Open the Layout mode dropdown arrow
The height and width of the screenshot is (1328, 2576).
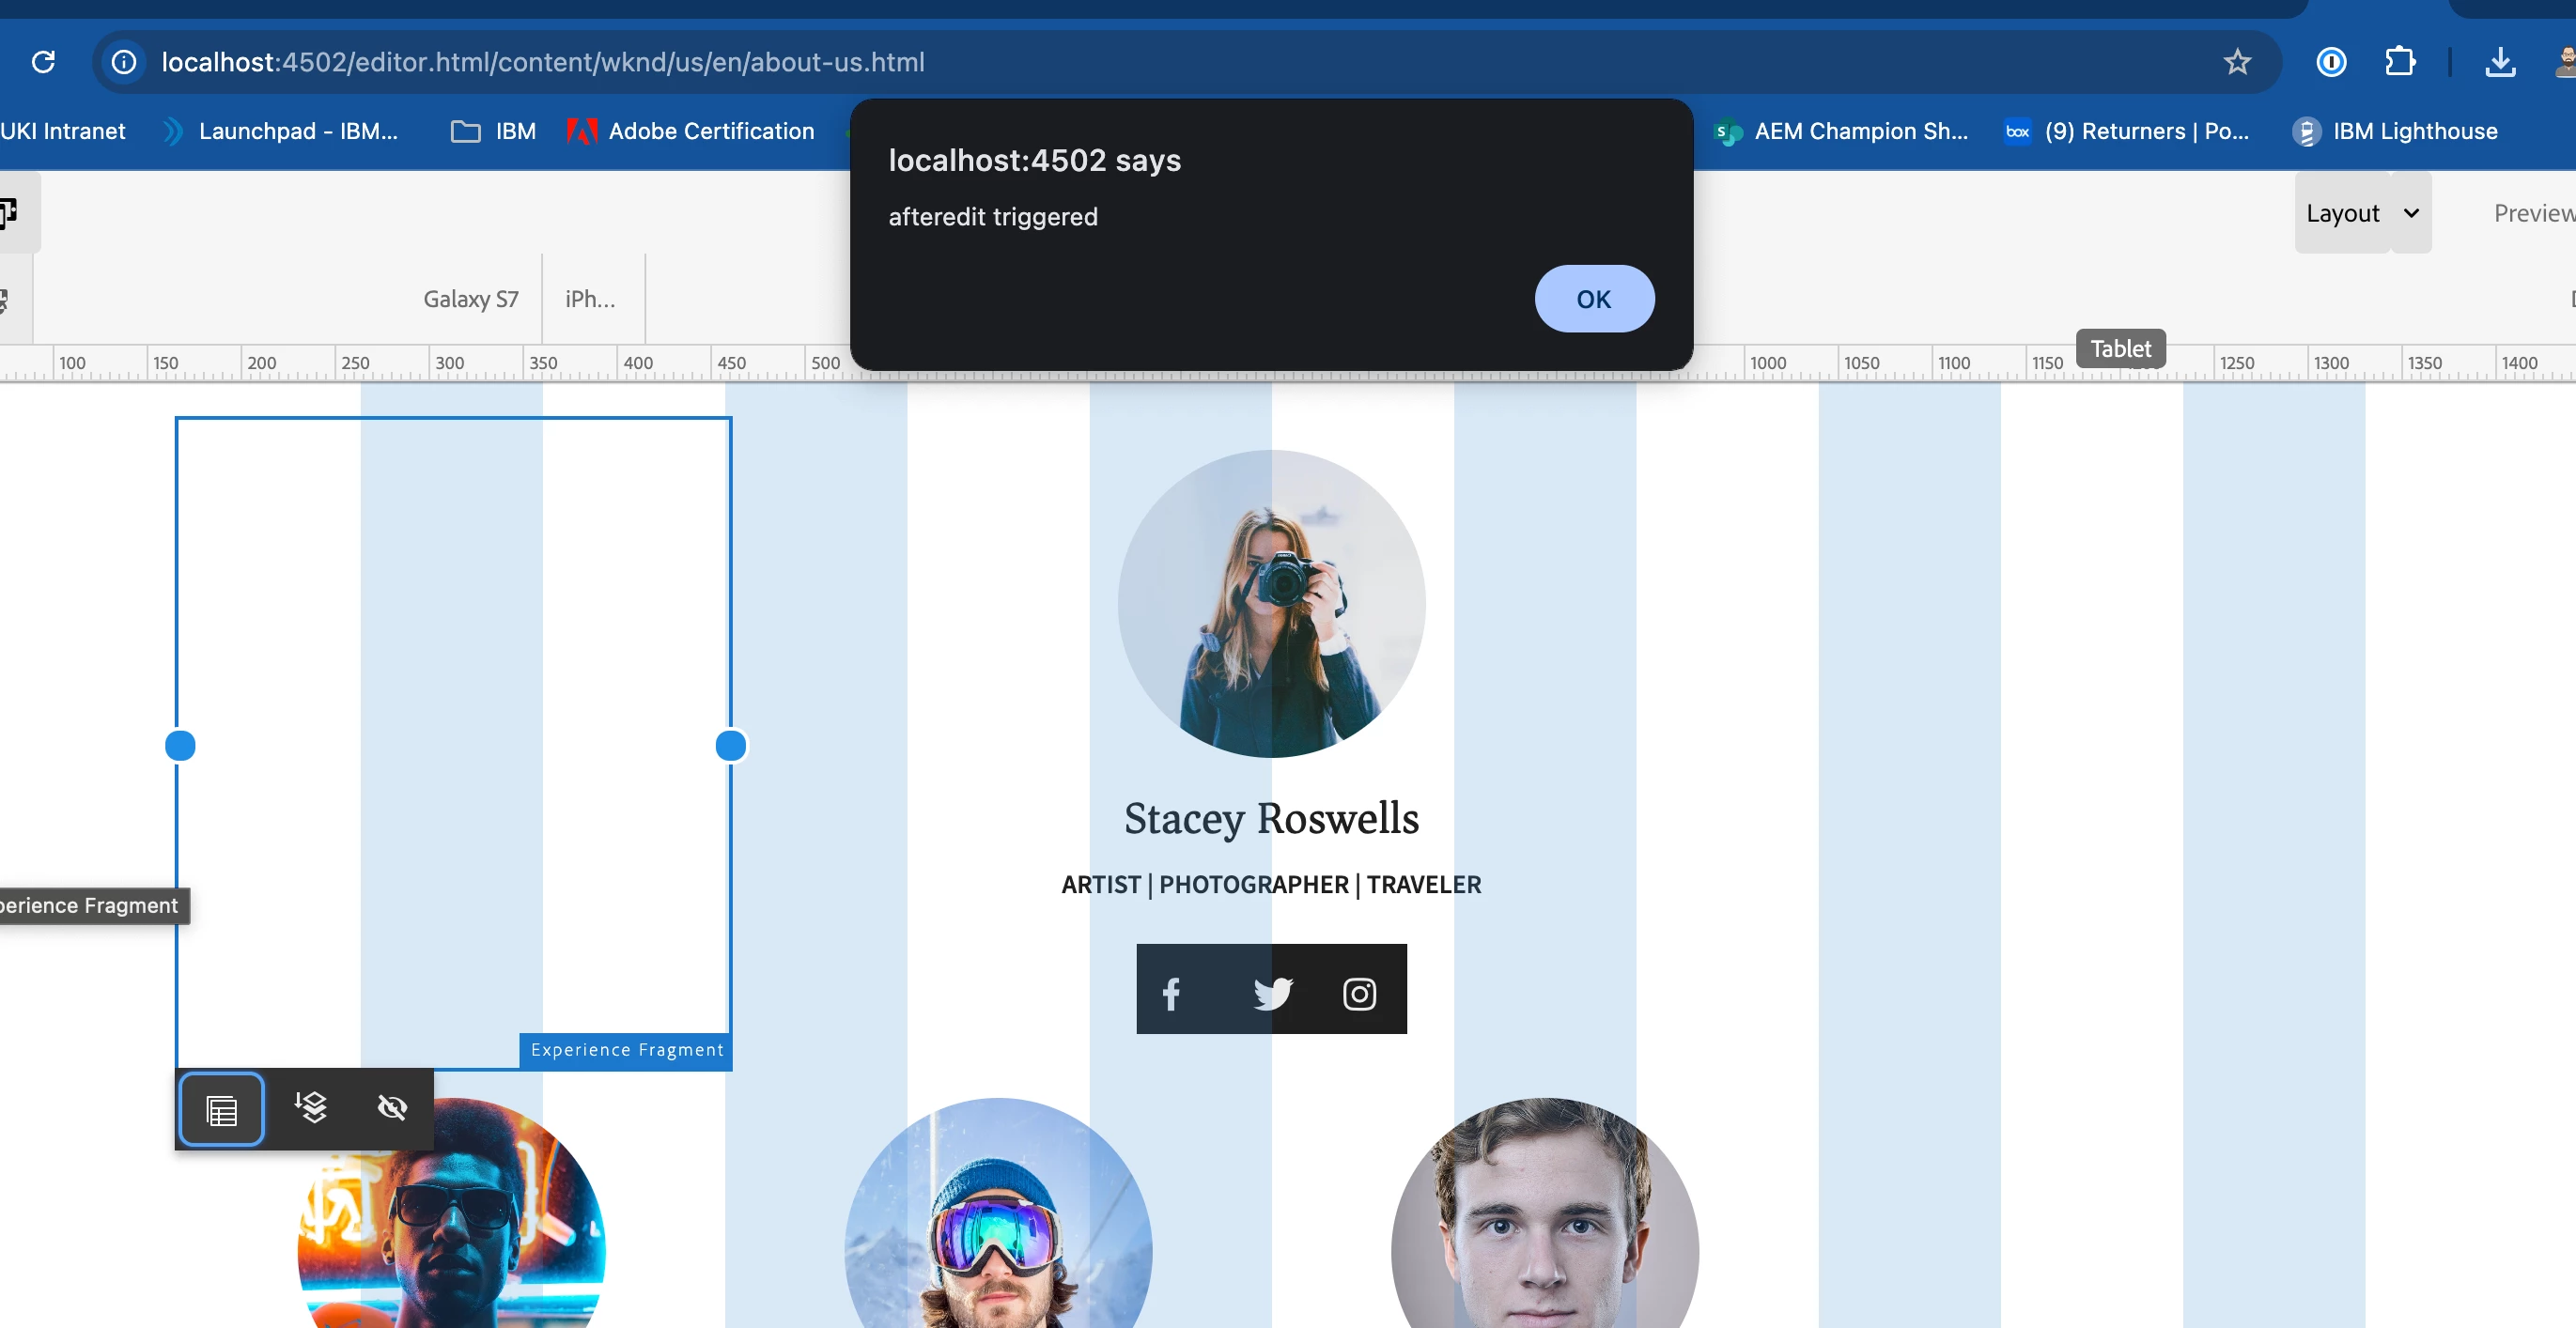2411,213
